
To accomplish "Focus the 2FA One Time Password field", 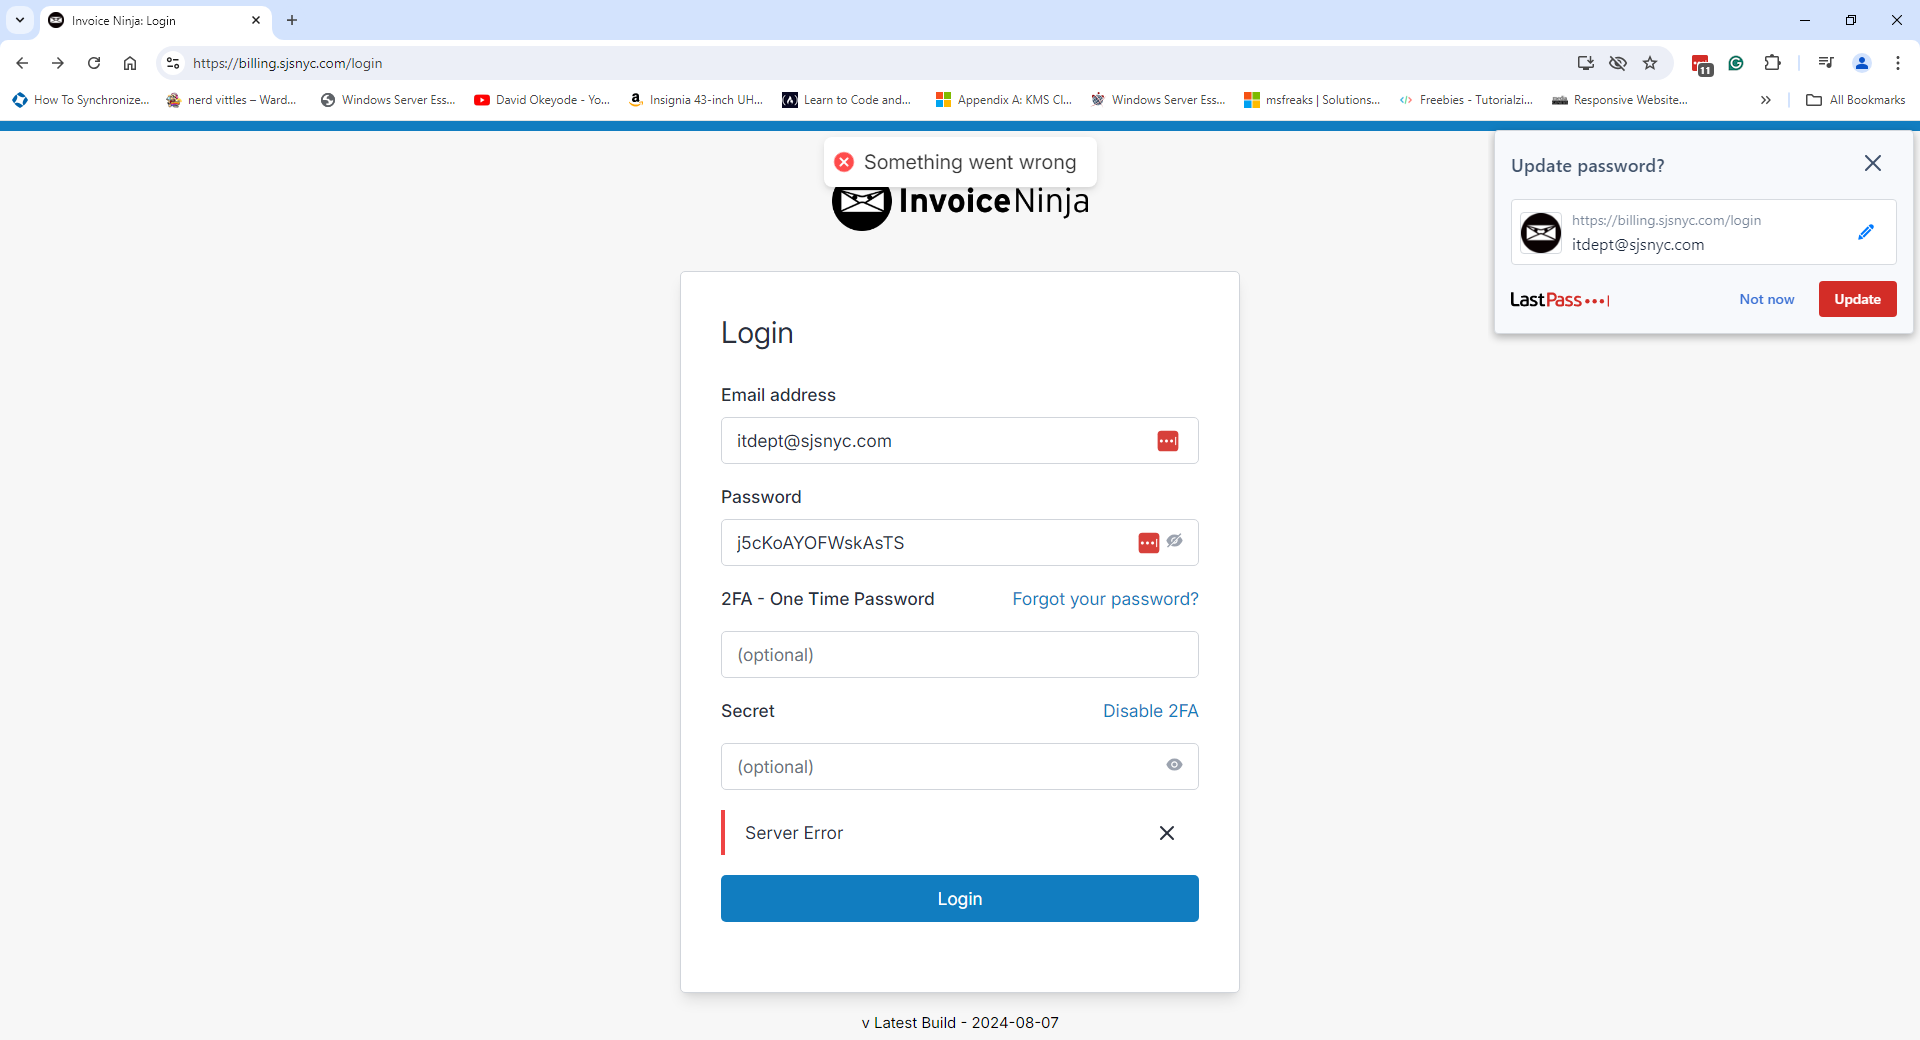I will point(960,655).
